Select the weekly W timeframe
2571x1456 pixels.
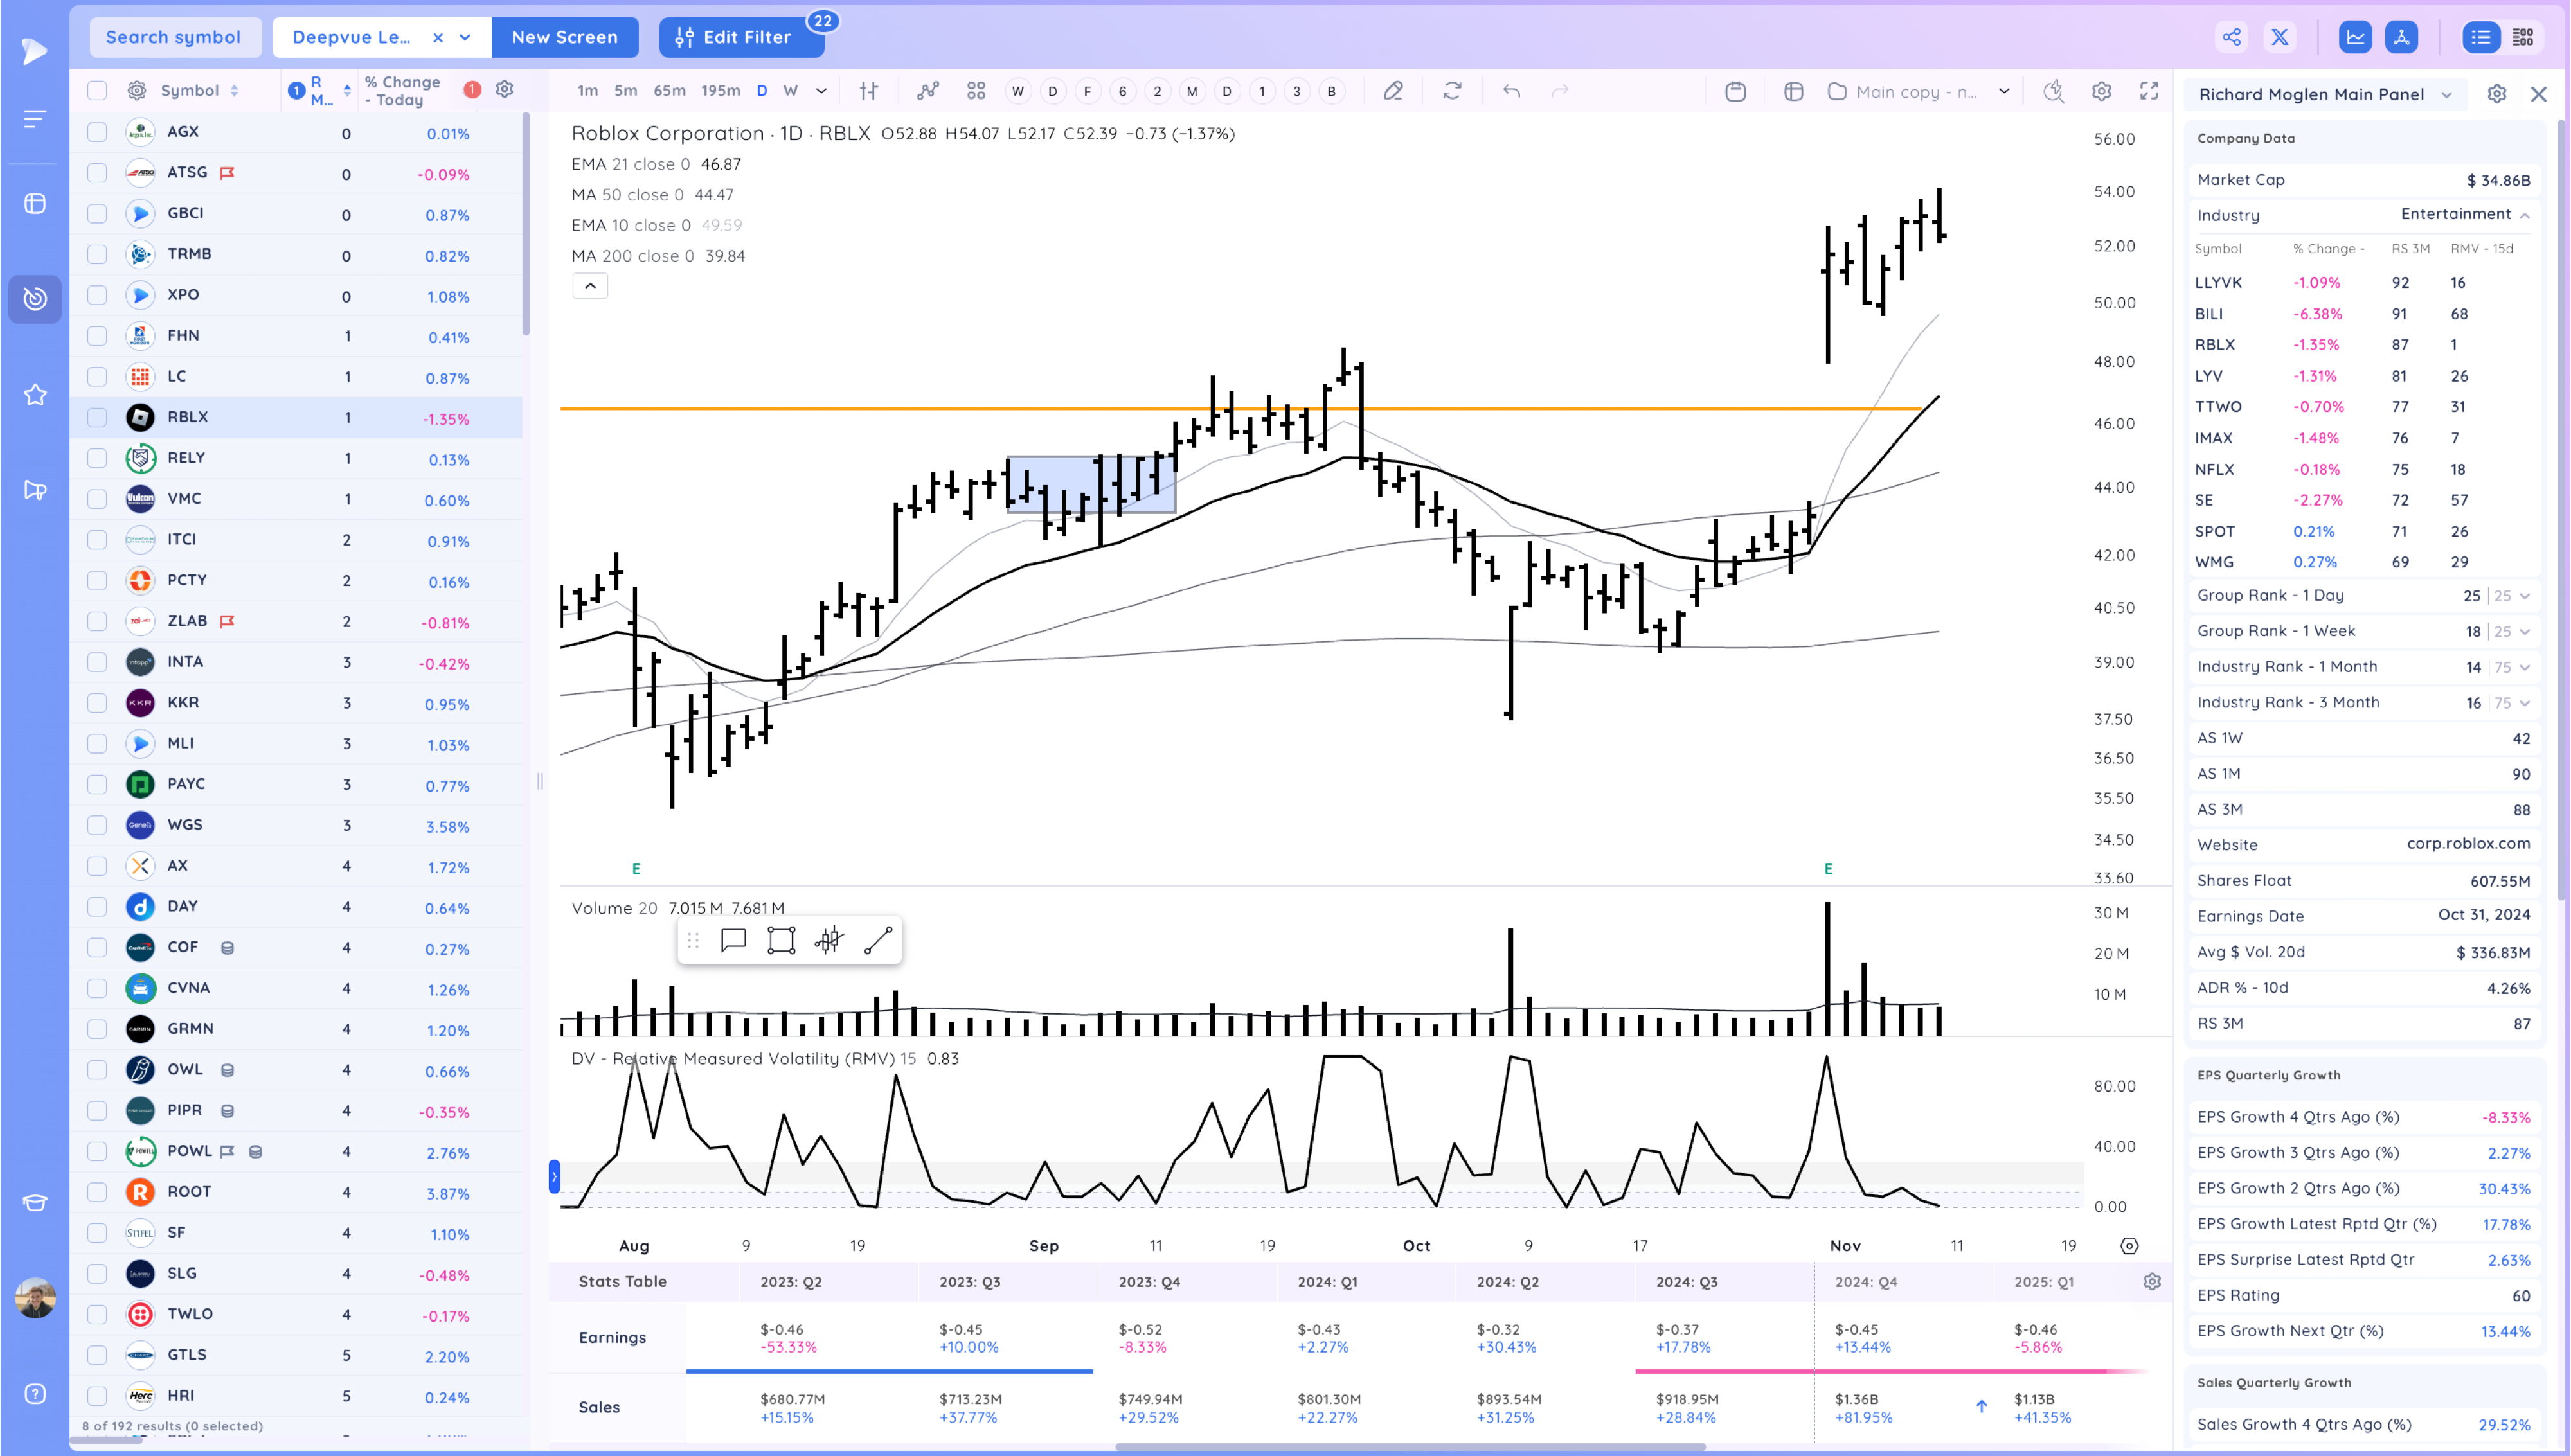point(790,91)
